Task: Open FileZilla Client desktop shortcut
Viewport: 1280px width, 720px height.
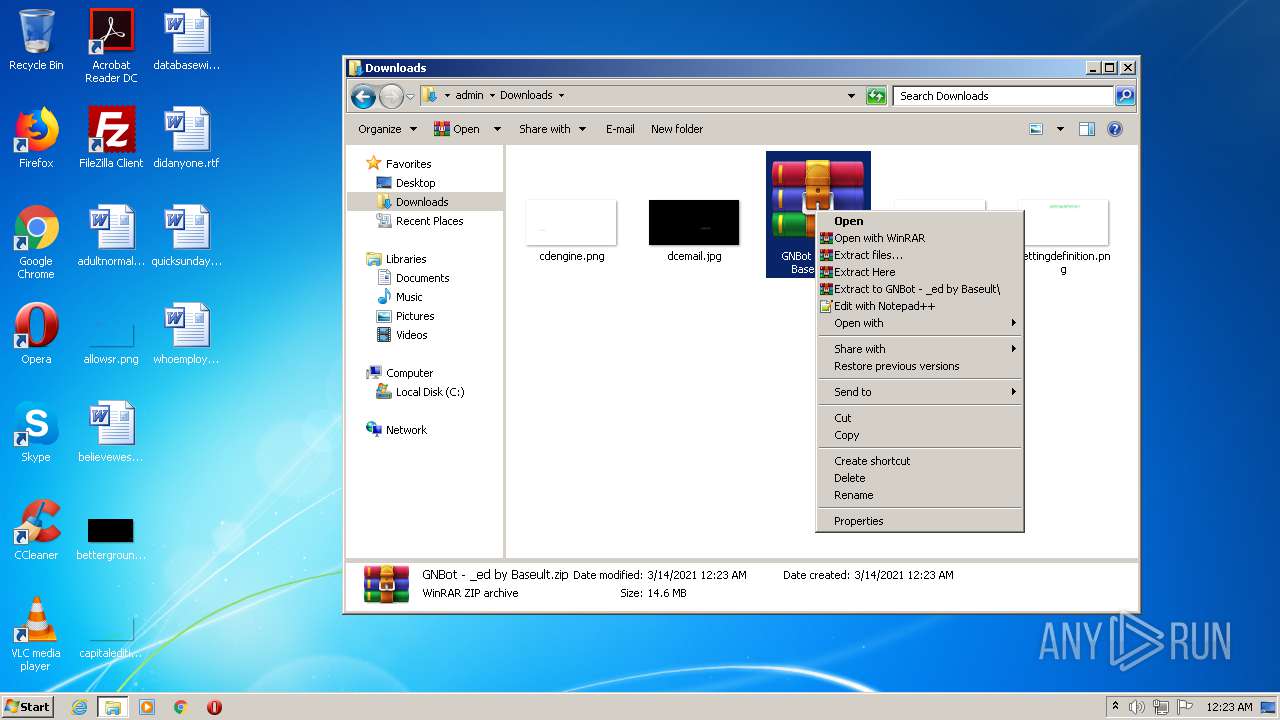Action: [x=111, y=138]
